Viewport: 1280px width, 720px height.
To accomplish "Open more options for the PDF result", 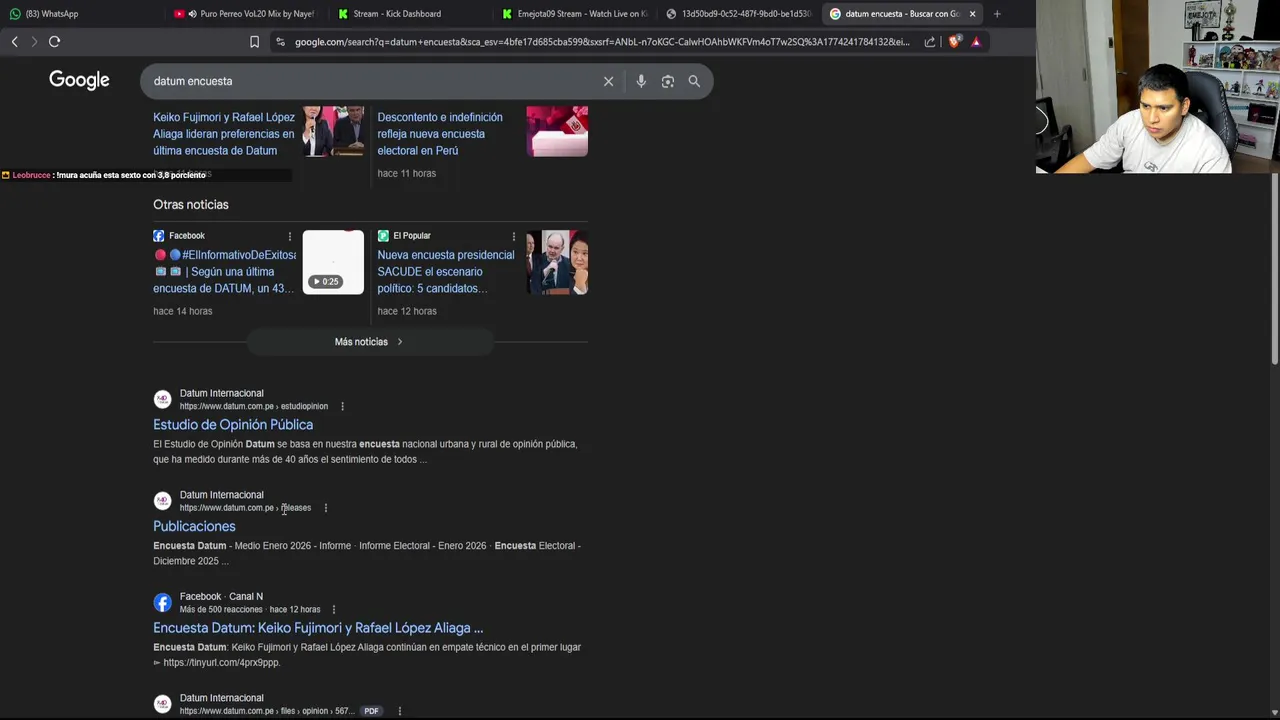I will tap(399, 711).
